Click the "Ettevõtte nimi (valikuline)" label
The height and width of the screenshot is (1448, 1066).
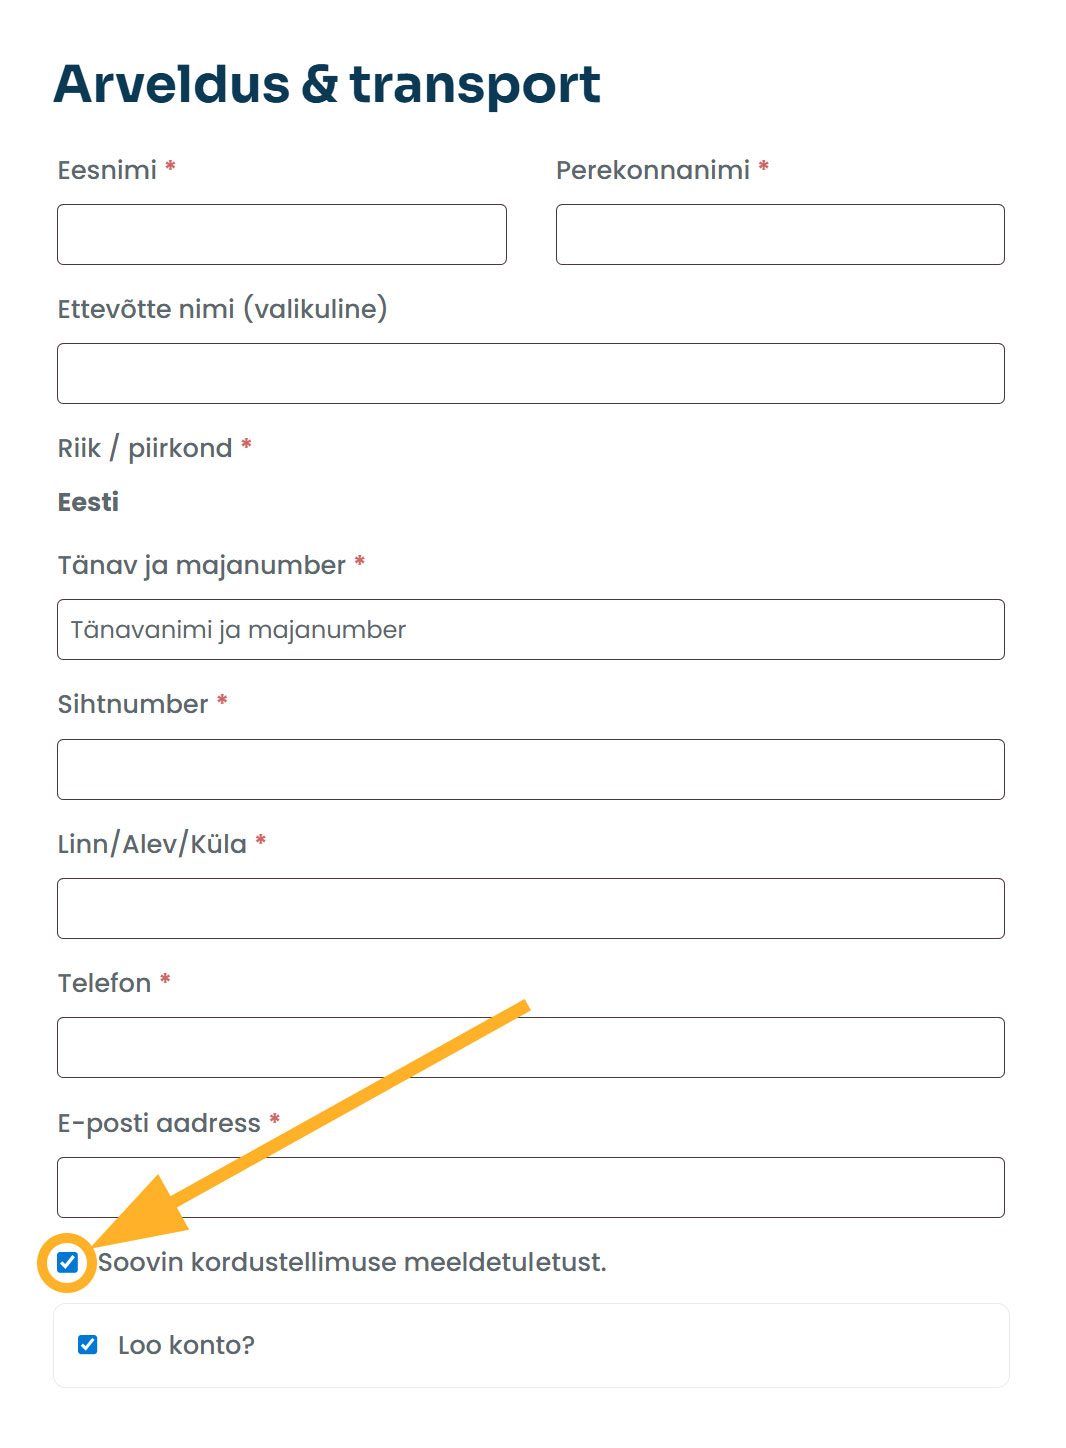pyautogui.click(x=222, y=309)
